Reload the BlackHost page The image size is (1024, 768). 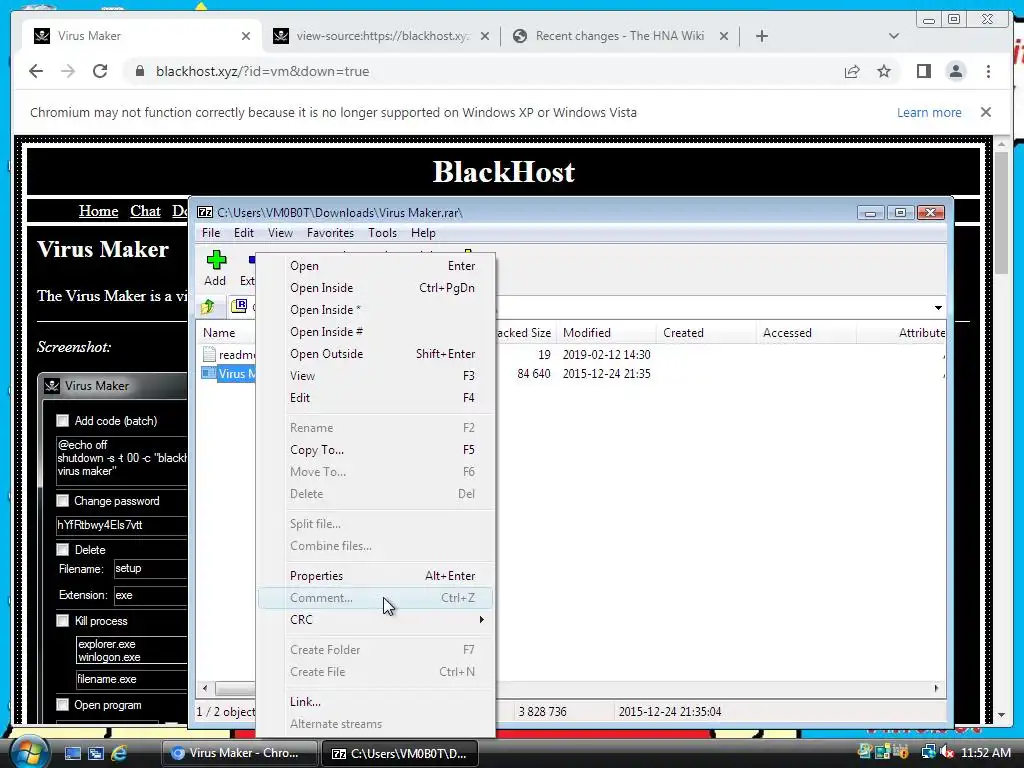(100, 71)
